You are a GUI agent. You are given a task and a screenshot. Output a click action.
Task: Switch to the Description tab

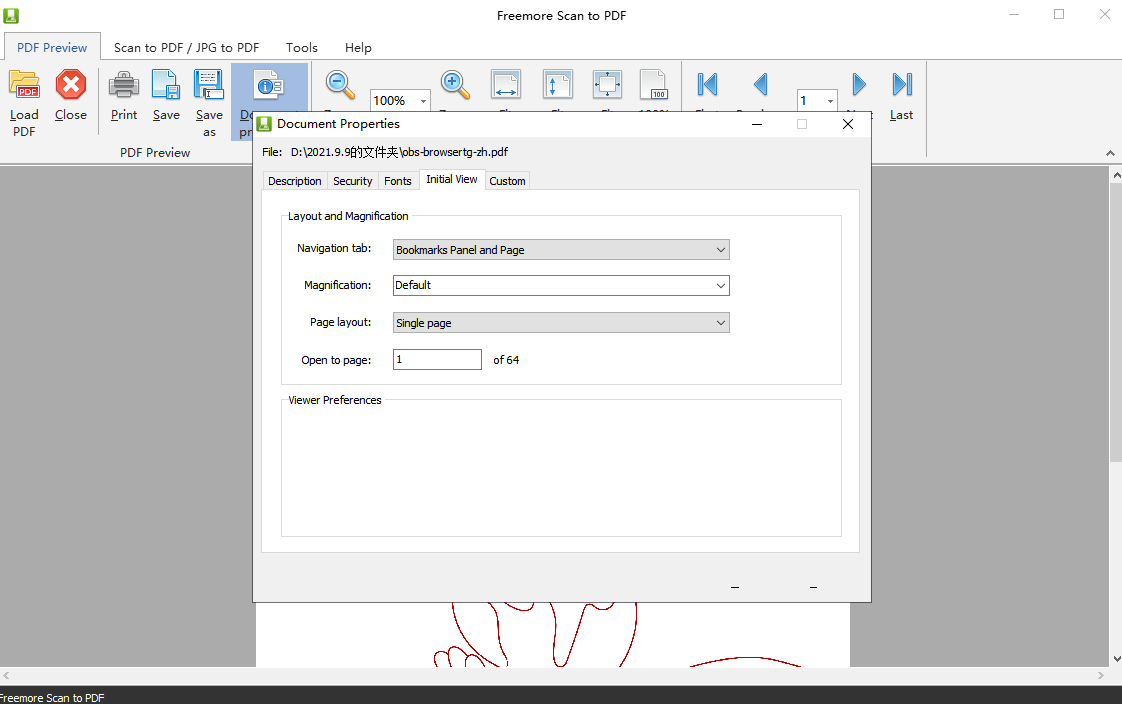tap(295, 181)
